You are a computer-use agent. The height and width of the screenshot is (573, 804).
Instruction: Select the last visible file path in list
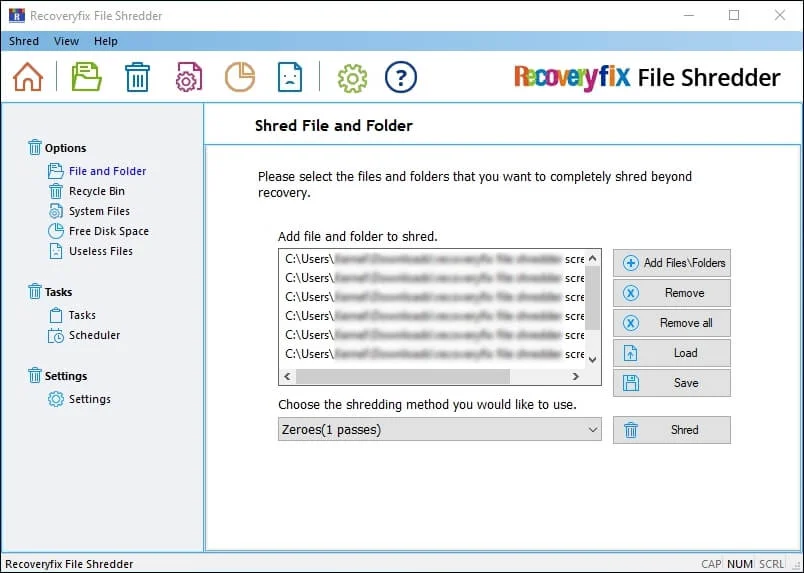pyautogui.click(x=434, y=354)
